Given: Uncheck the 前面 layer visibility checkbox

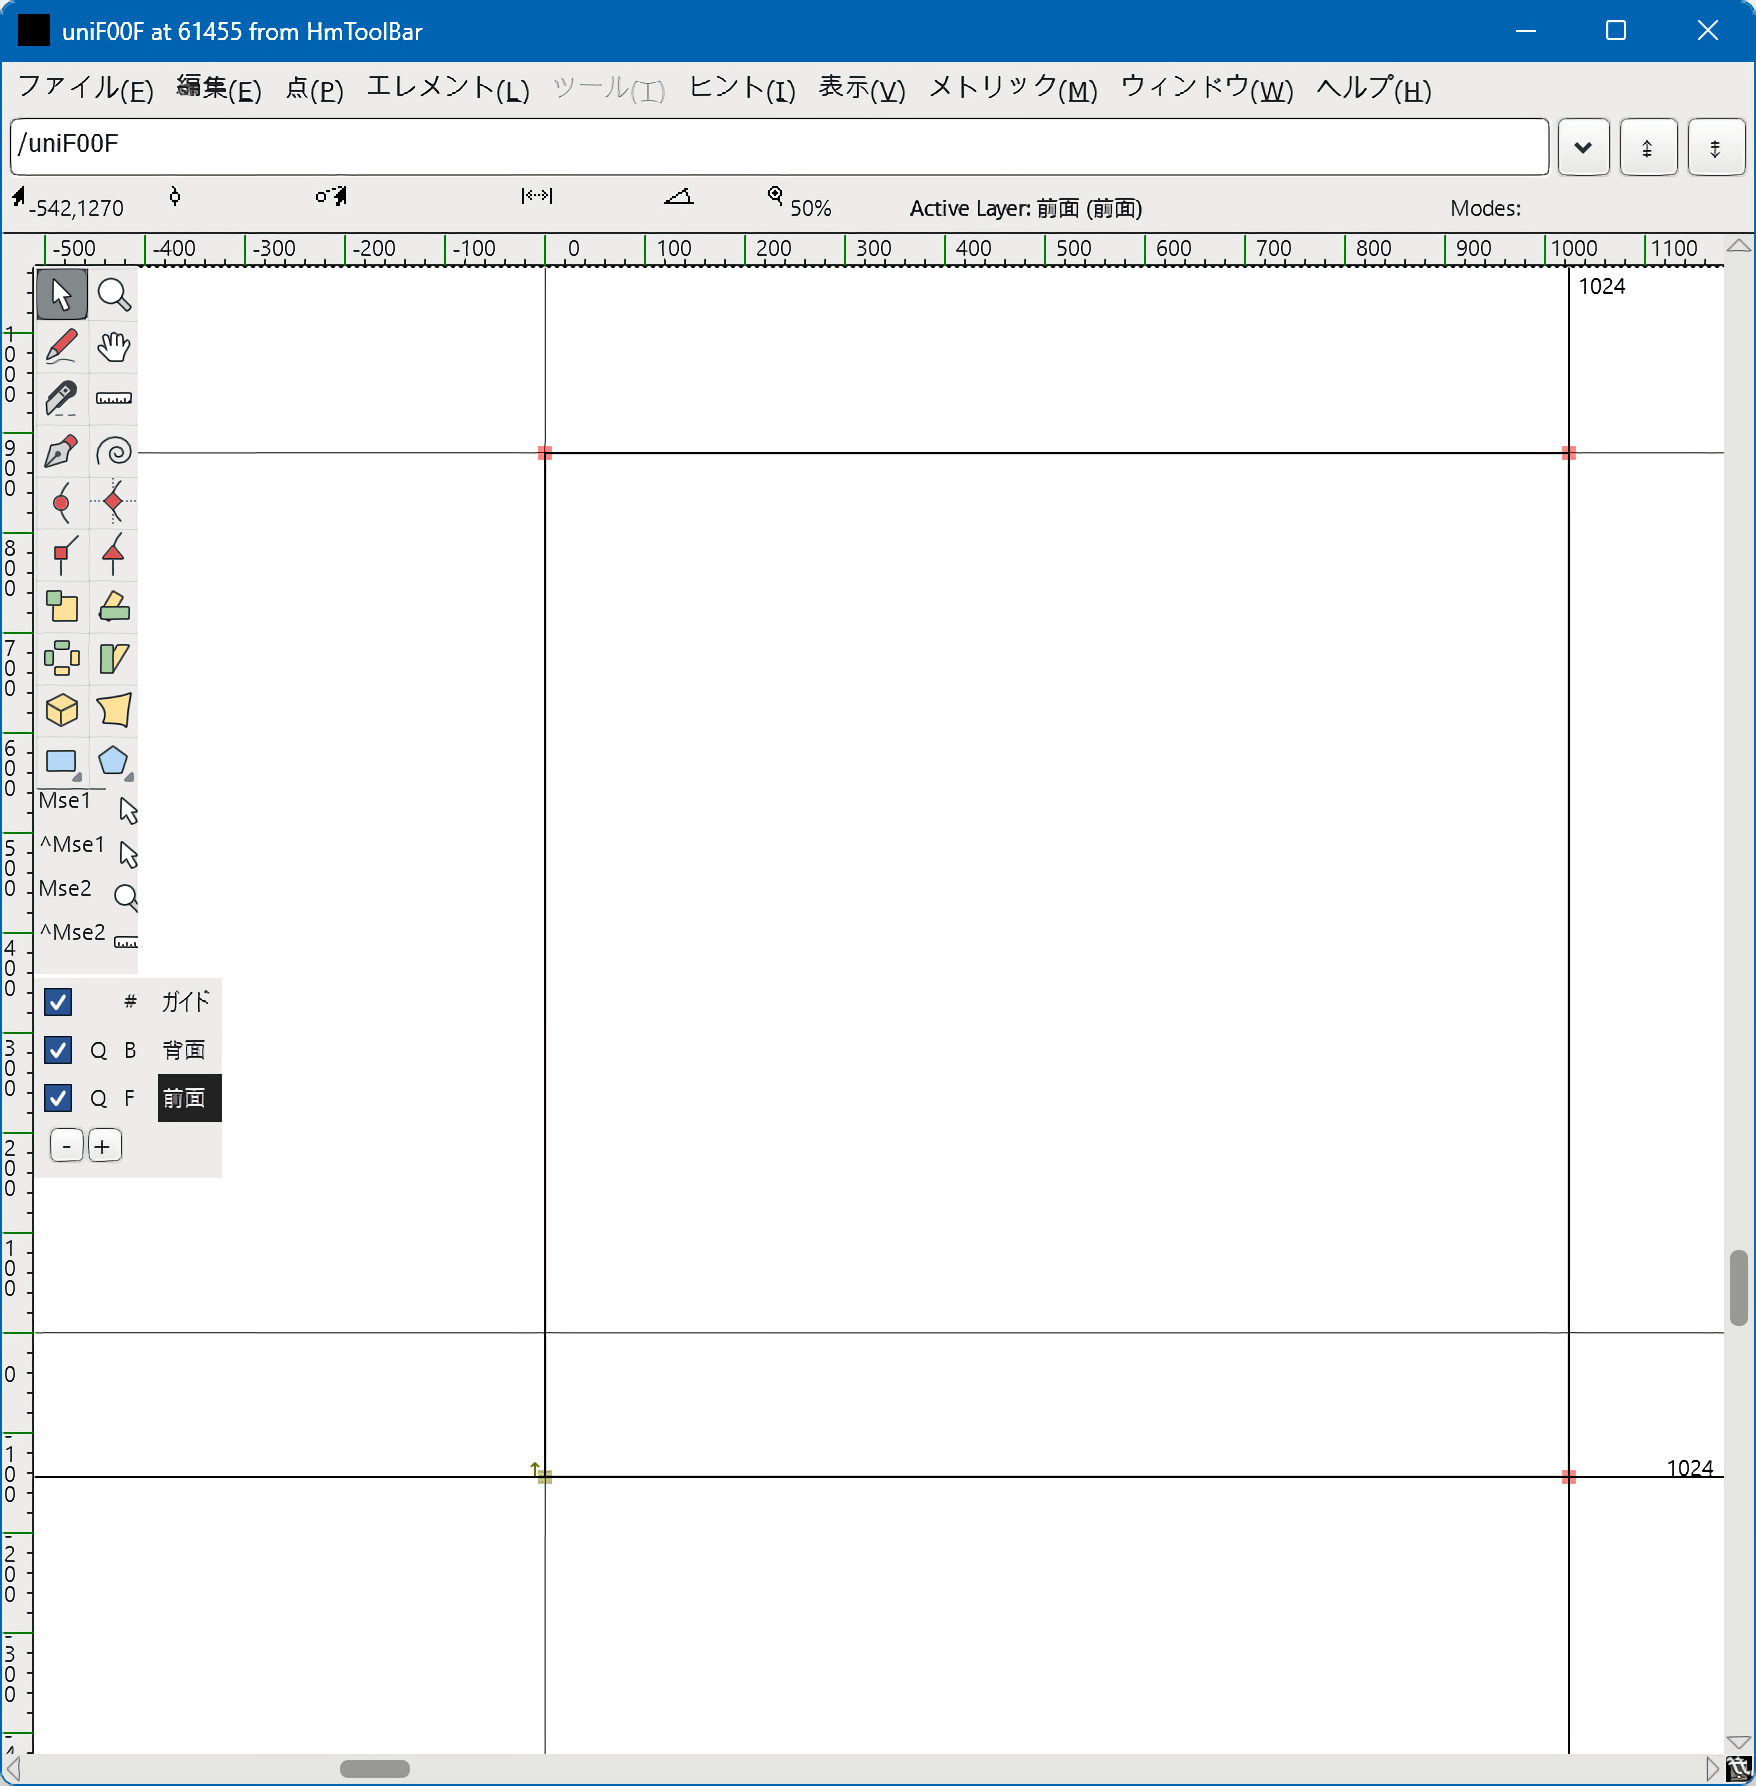Looking at the screenshot, I should (x=58, y=1098).
